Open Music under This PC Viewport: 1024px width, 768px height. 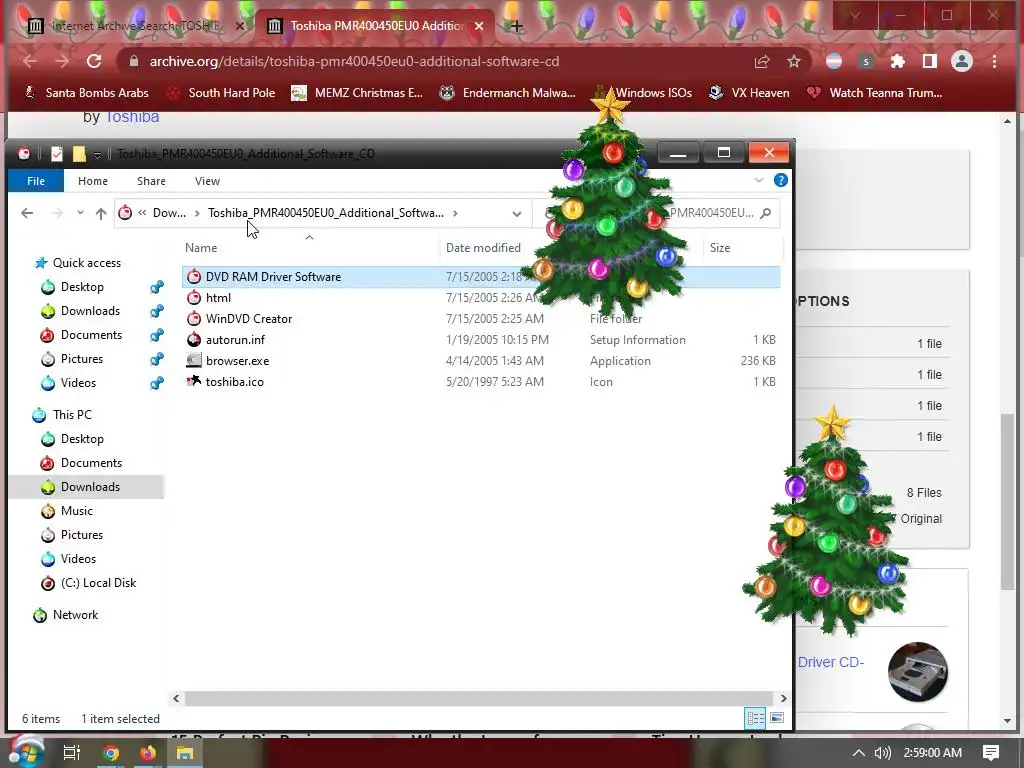(x=76, y=511)
